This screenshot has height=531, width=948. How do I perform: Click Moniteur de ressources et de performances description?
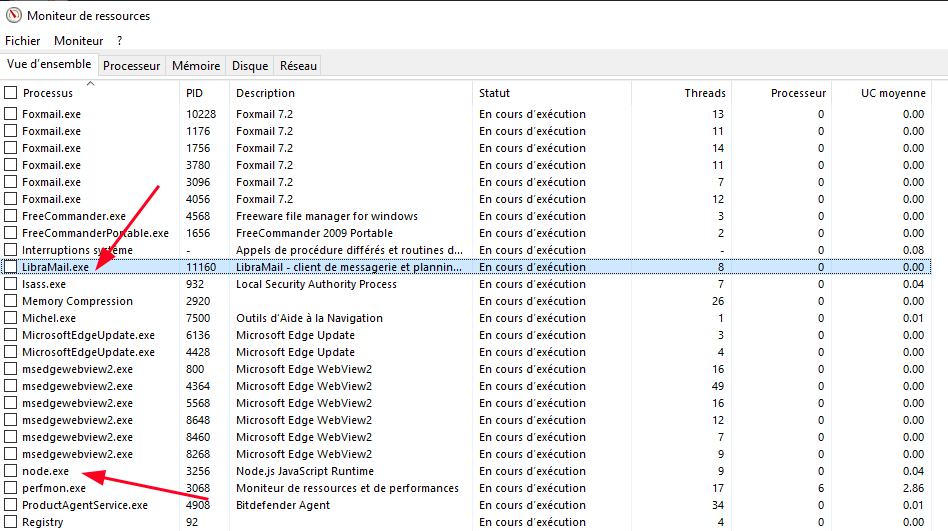347,488
